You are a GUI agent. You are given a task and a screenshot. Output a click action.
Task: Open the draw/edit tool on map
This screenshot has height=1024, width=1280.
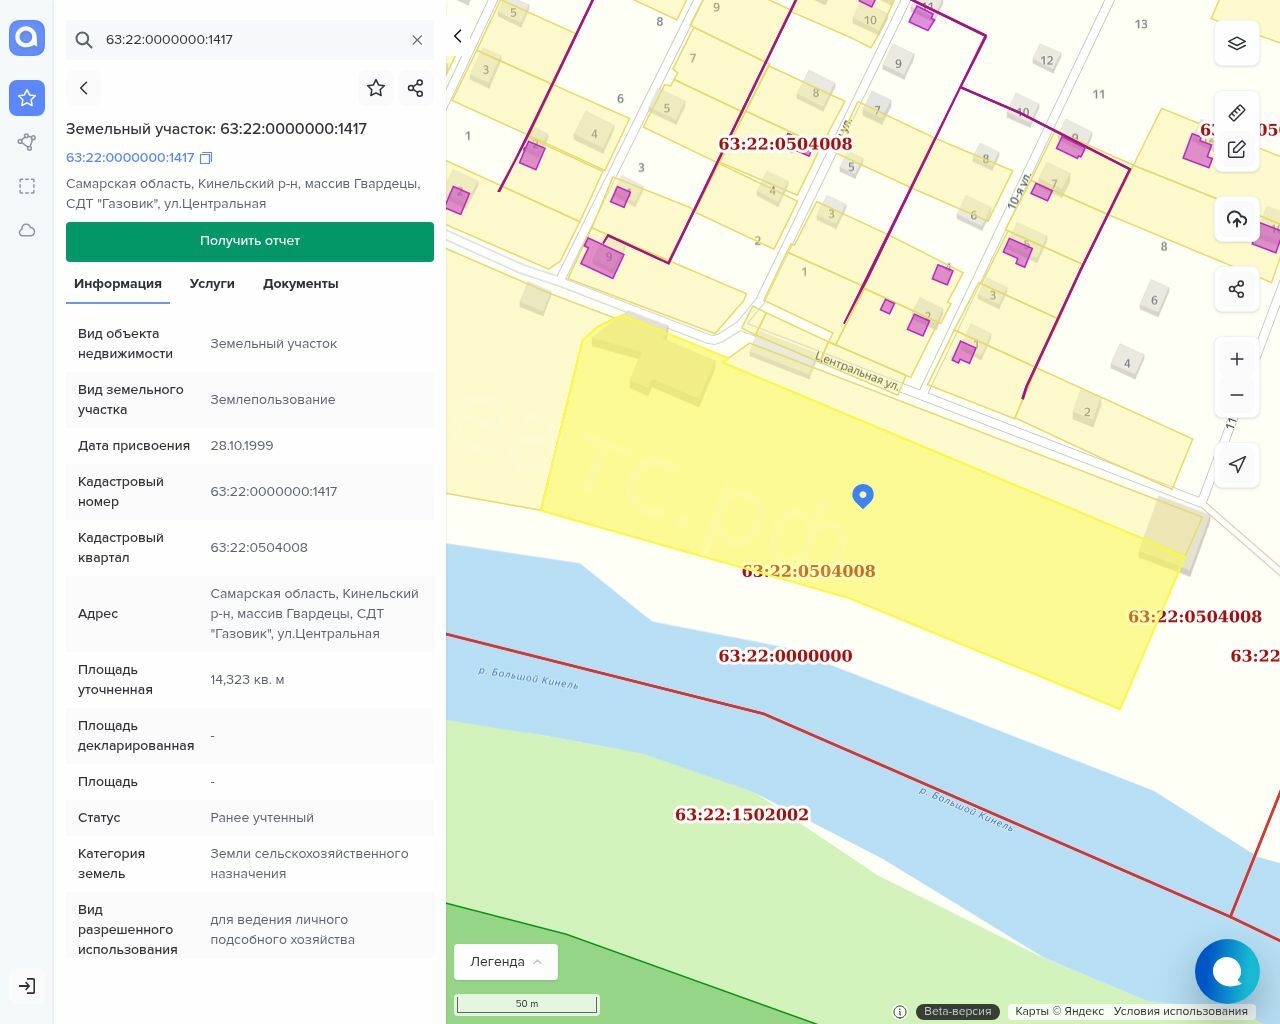point(1236,150)
